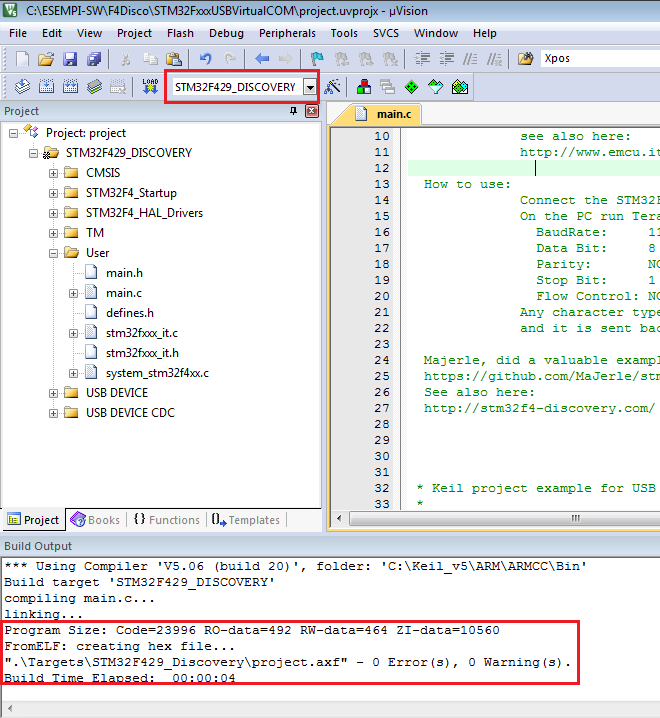This screenshot has height=718, width=660.
Task: Select system_stm32f4xx.c file
Action: (x=157, y=373)
